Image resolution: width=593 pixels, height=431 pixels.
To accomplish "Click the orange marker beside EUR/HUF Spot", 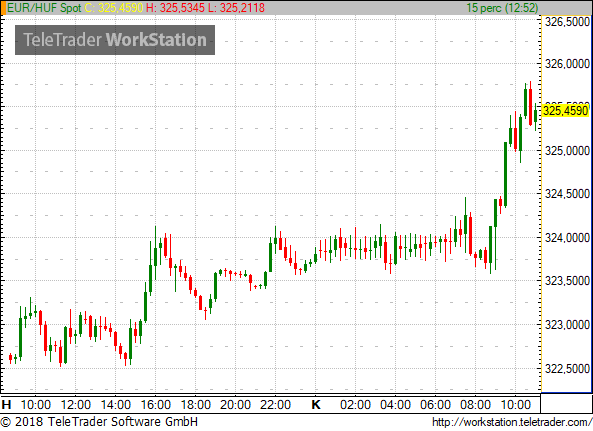I will click(x=3, y=8).
